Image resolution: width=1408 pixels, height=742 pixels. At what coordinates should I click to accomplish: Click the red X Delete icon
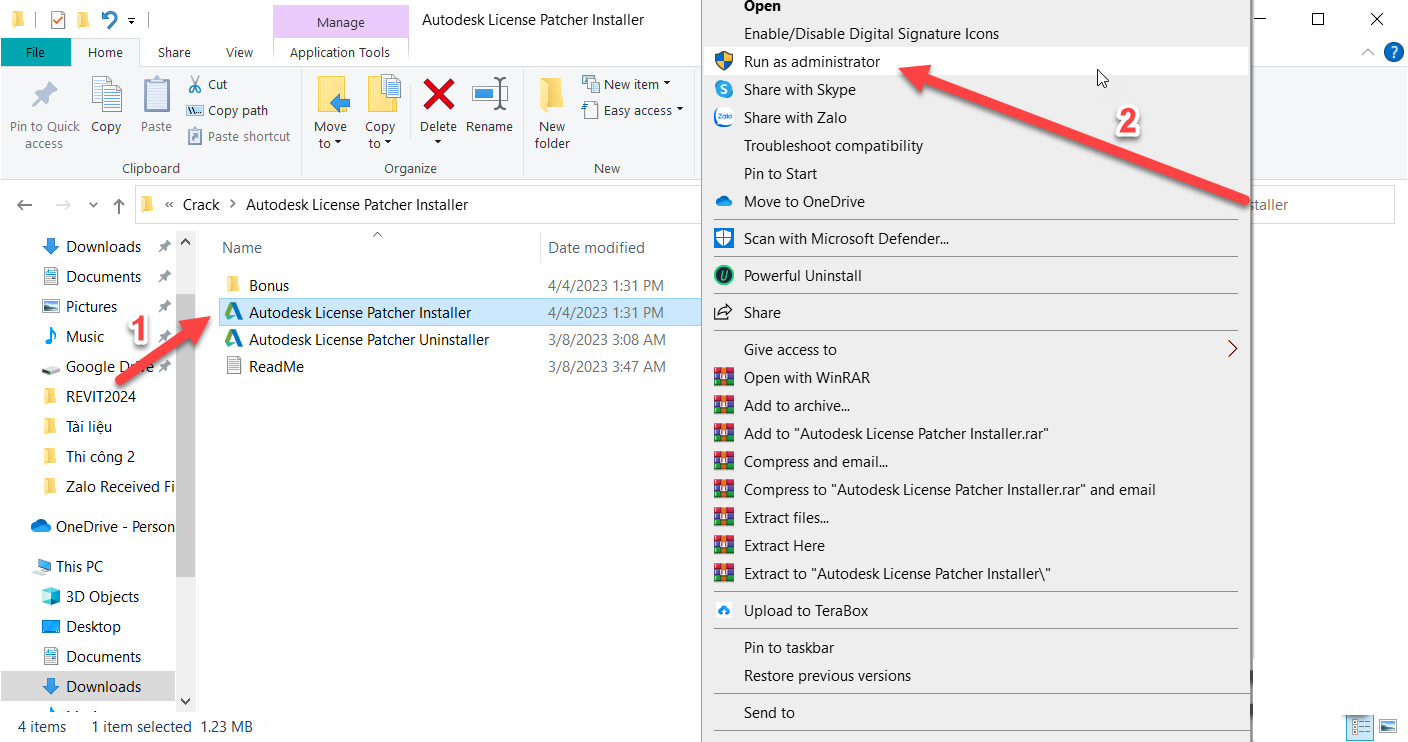click(438, 95)
